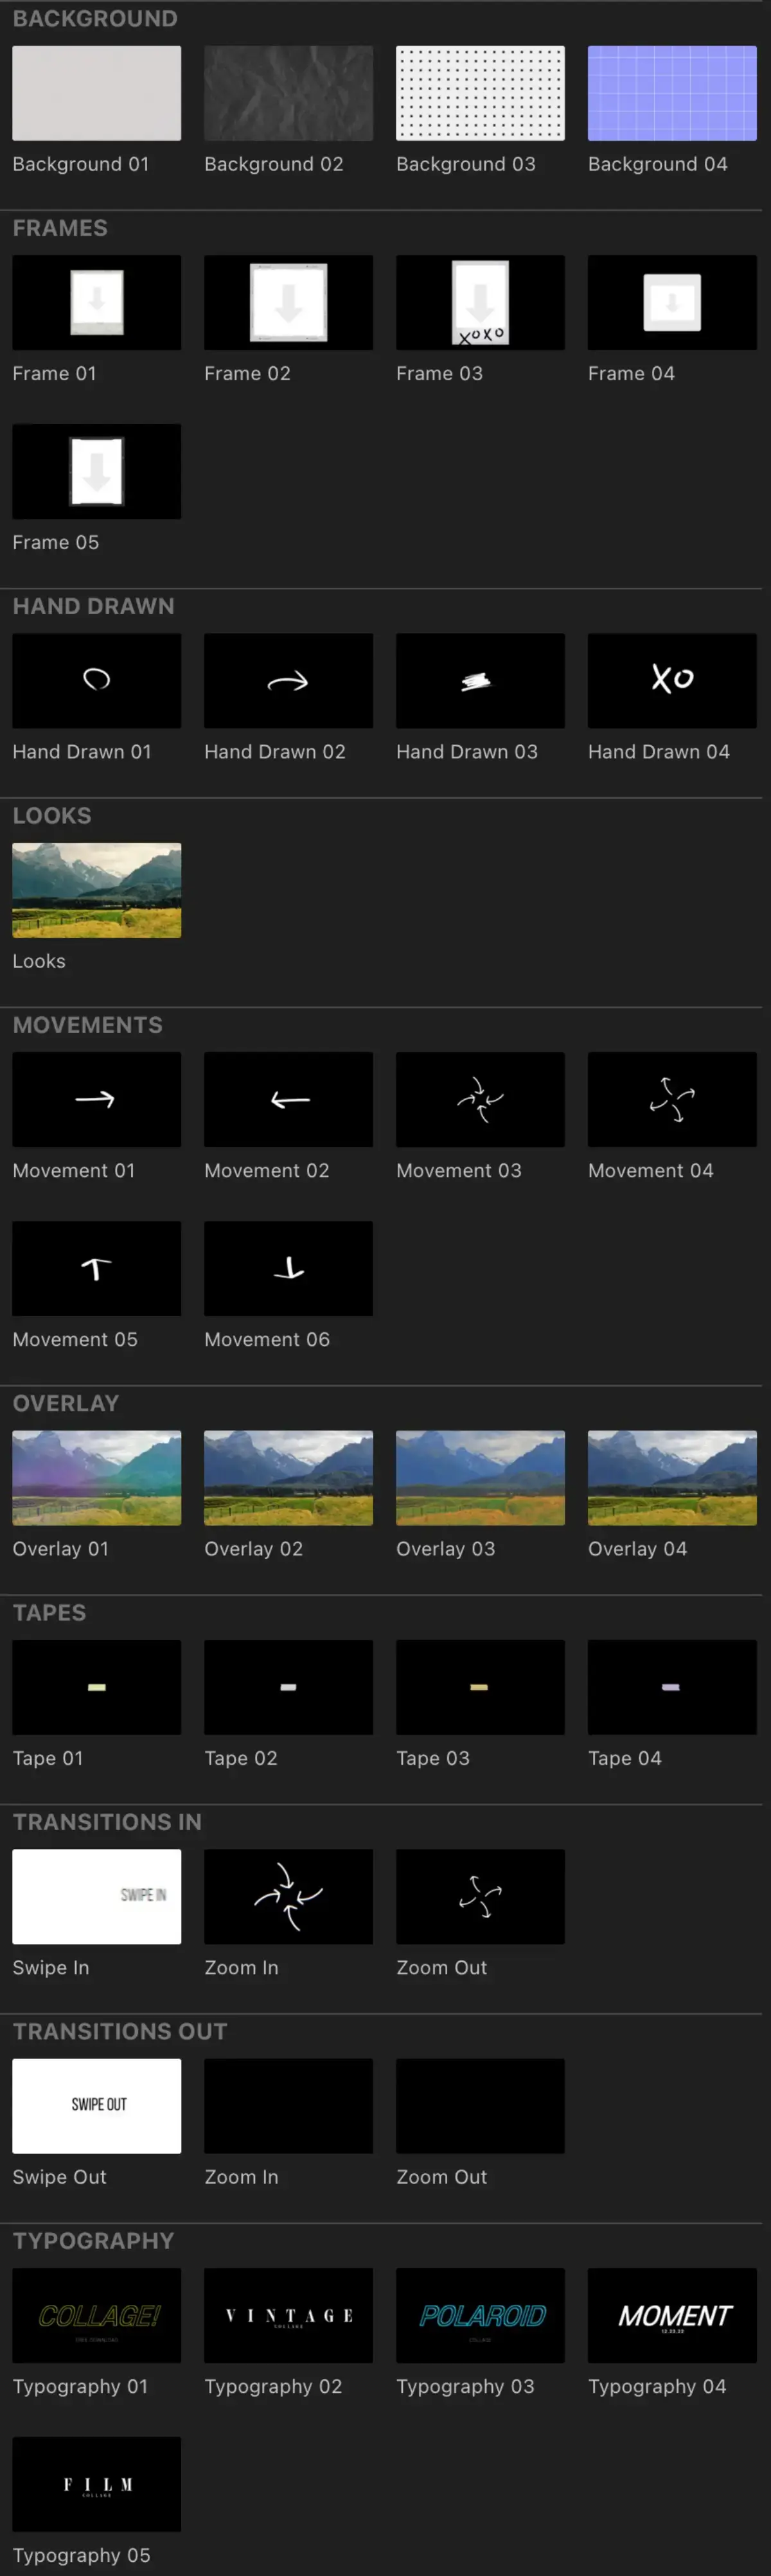Select the Frame 02 preset
771x2576 pixels.
pos(288,302)
